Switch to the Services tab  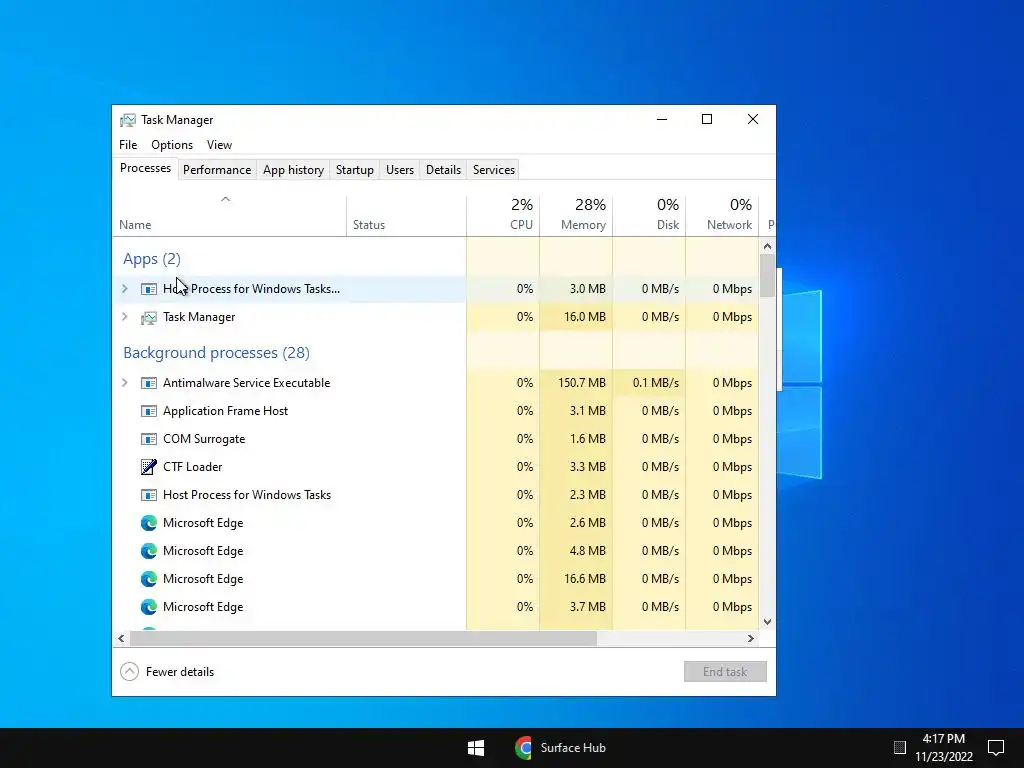pos(494,170)
